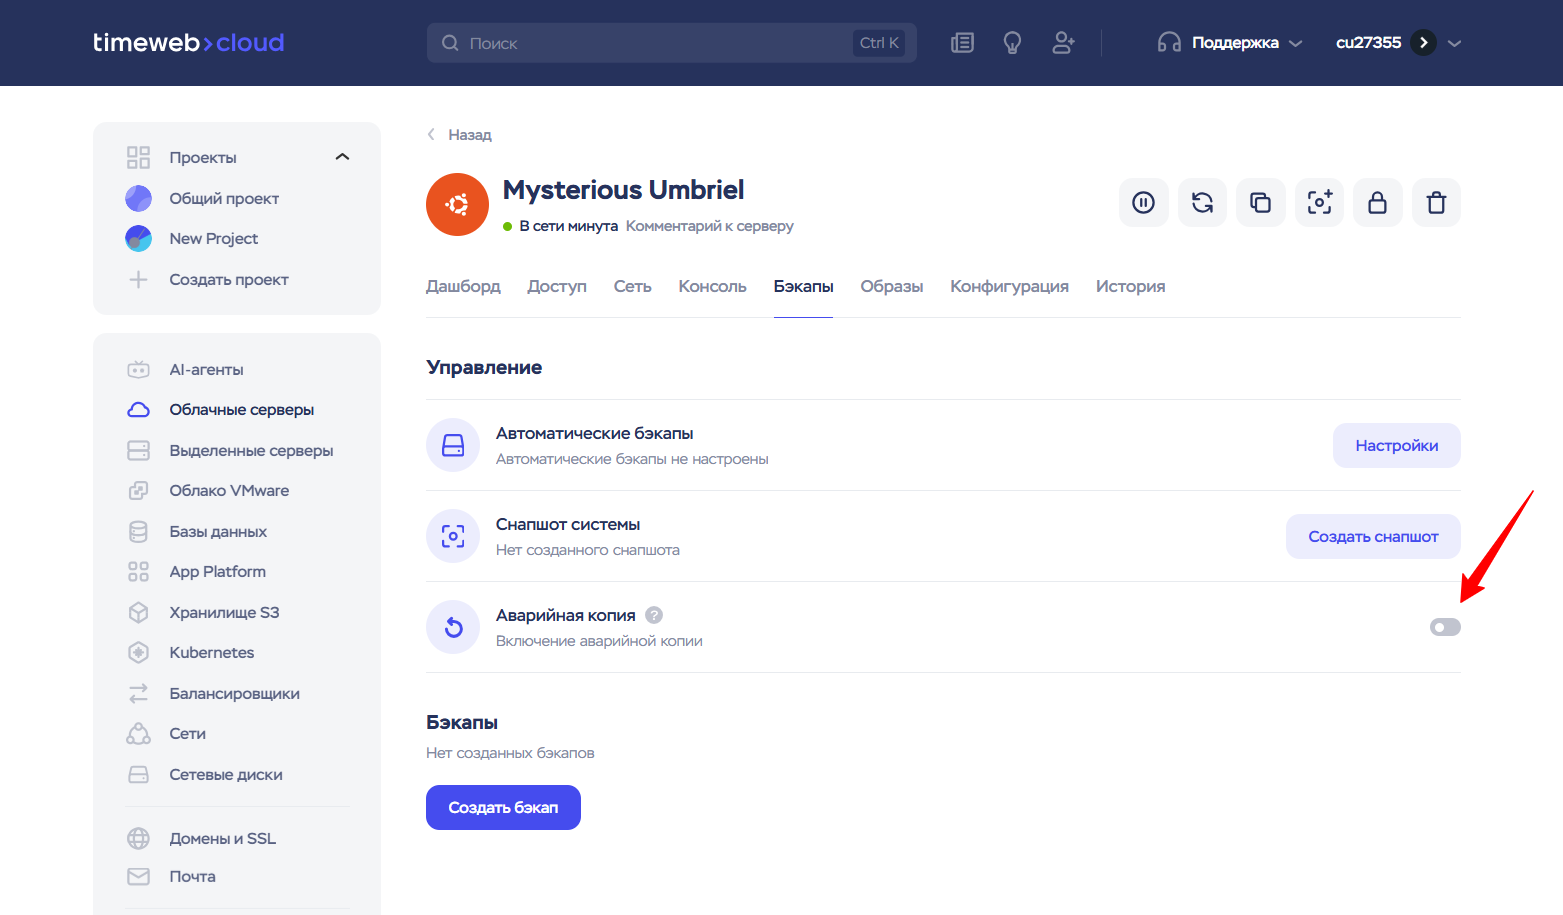1563x915 pixels.
Task: Click the clone server icon
Action: 1260,203
